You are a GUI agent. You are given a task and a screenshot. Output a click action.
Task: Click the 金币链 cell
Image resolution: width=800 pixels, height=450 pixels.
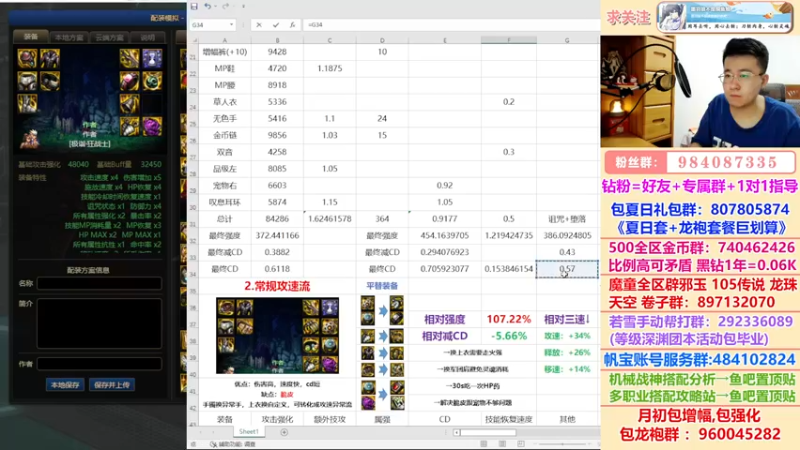point(224,135)
